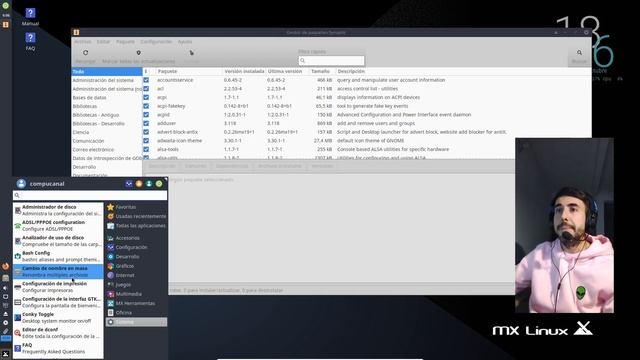Screen dimensions: 640x360
Task: Open the Ayuda menu
Action: click(x=184, y=42)
